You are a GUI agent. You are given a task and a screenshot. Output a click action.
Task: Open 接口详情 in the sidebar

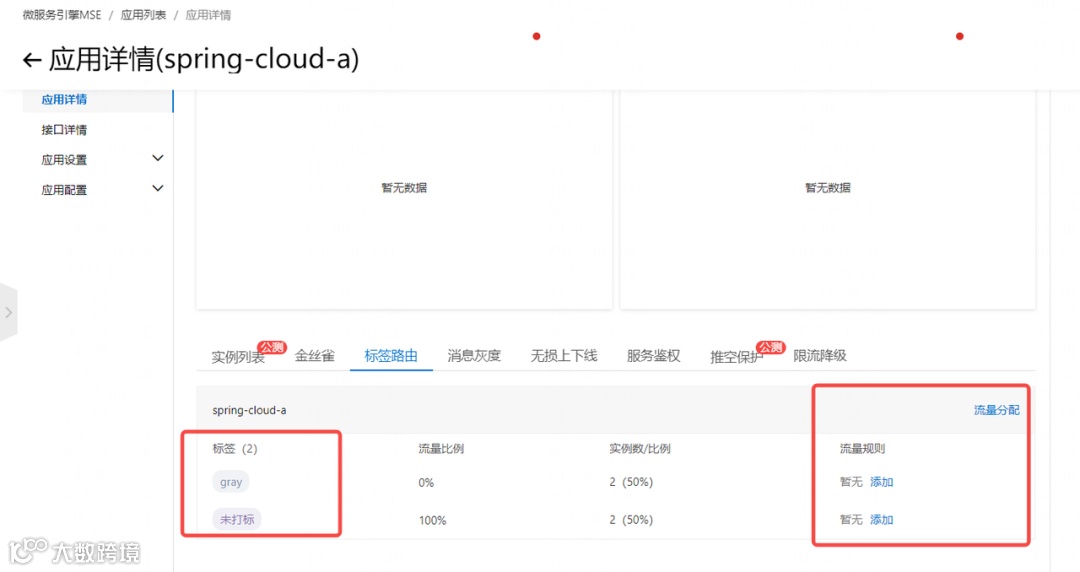(x=64, y=130)
